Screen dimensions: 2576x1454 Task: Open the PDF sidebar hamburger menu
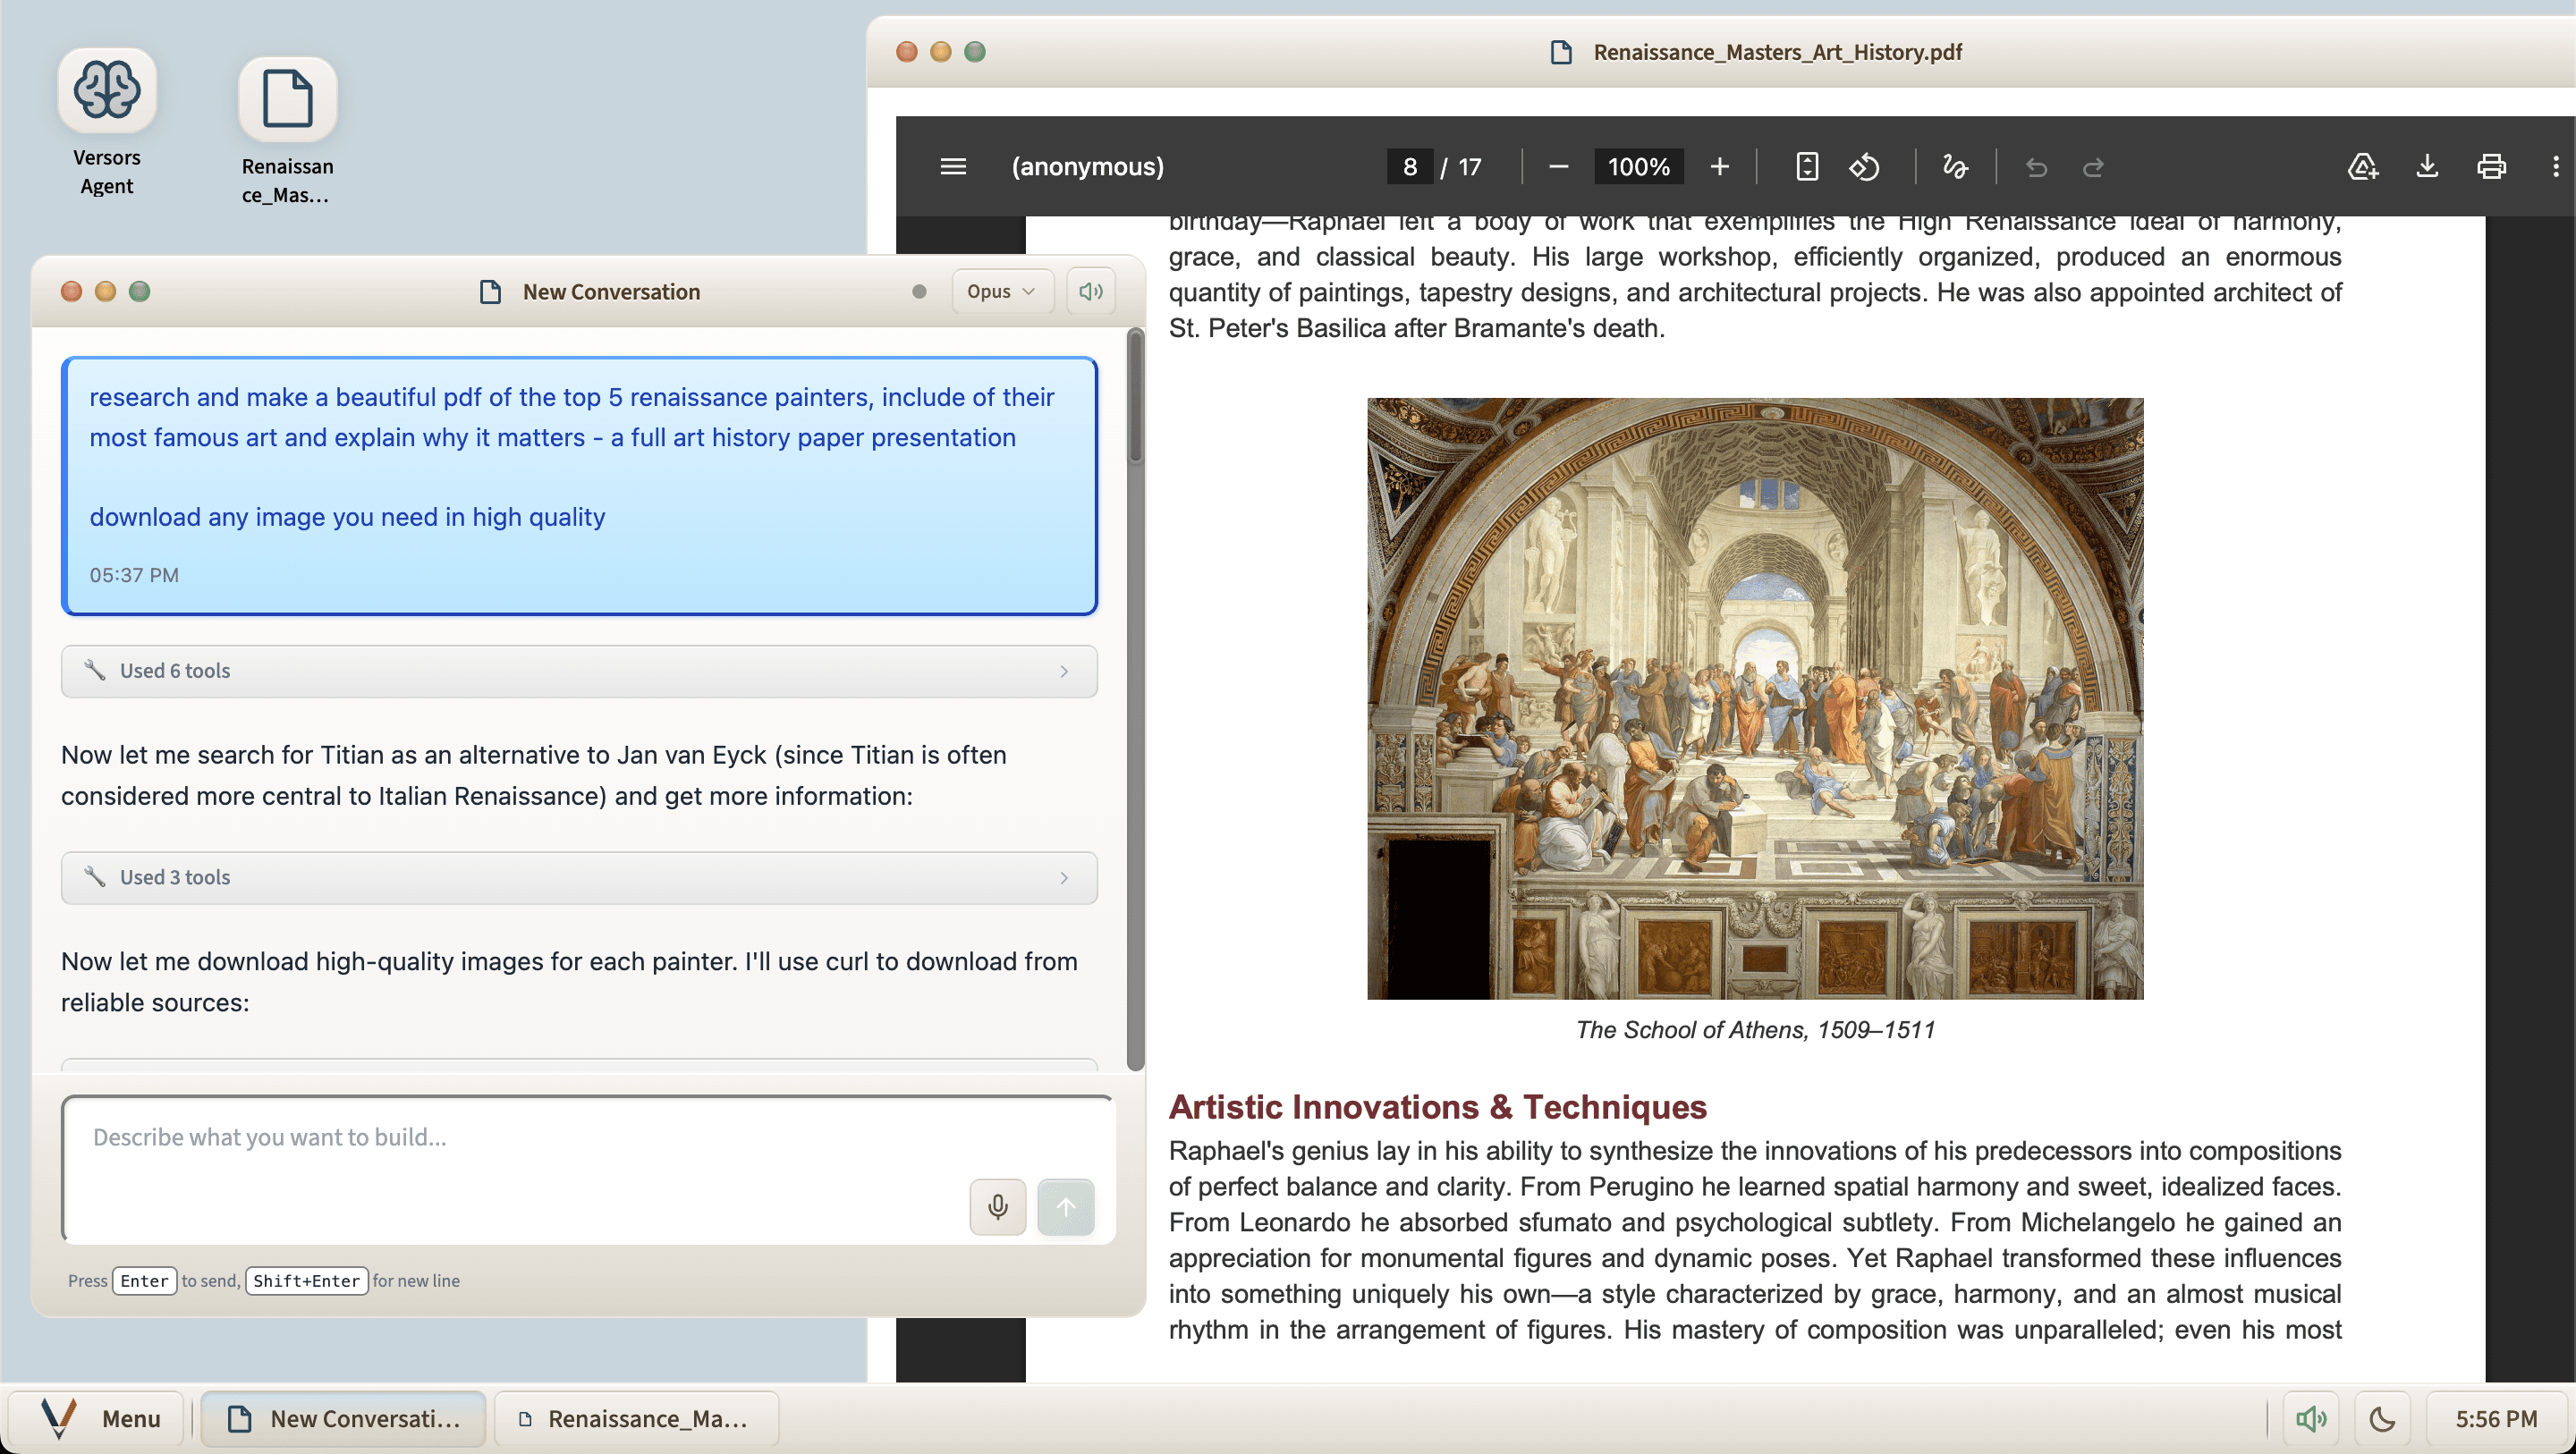point(953,166)
